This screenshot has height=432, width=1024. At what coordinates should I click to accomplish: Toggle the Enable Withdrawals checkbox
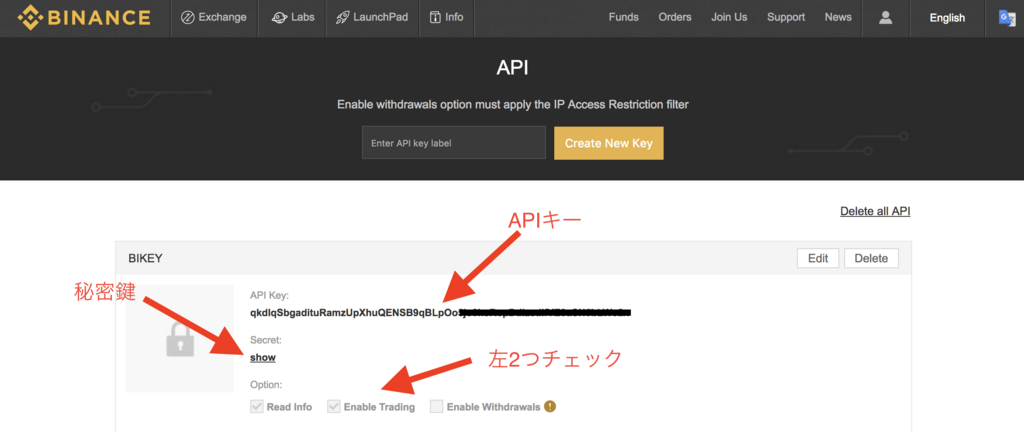pos(436,407)
